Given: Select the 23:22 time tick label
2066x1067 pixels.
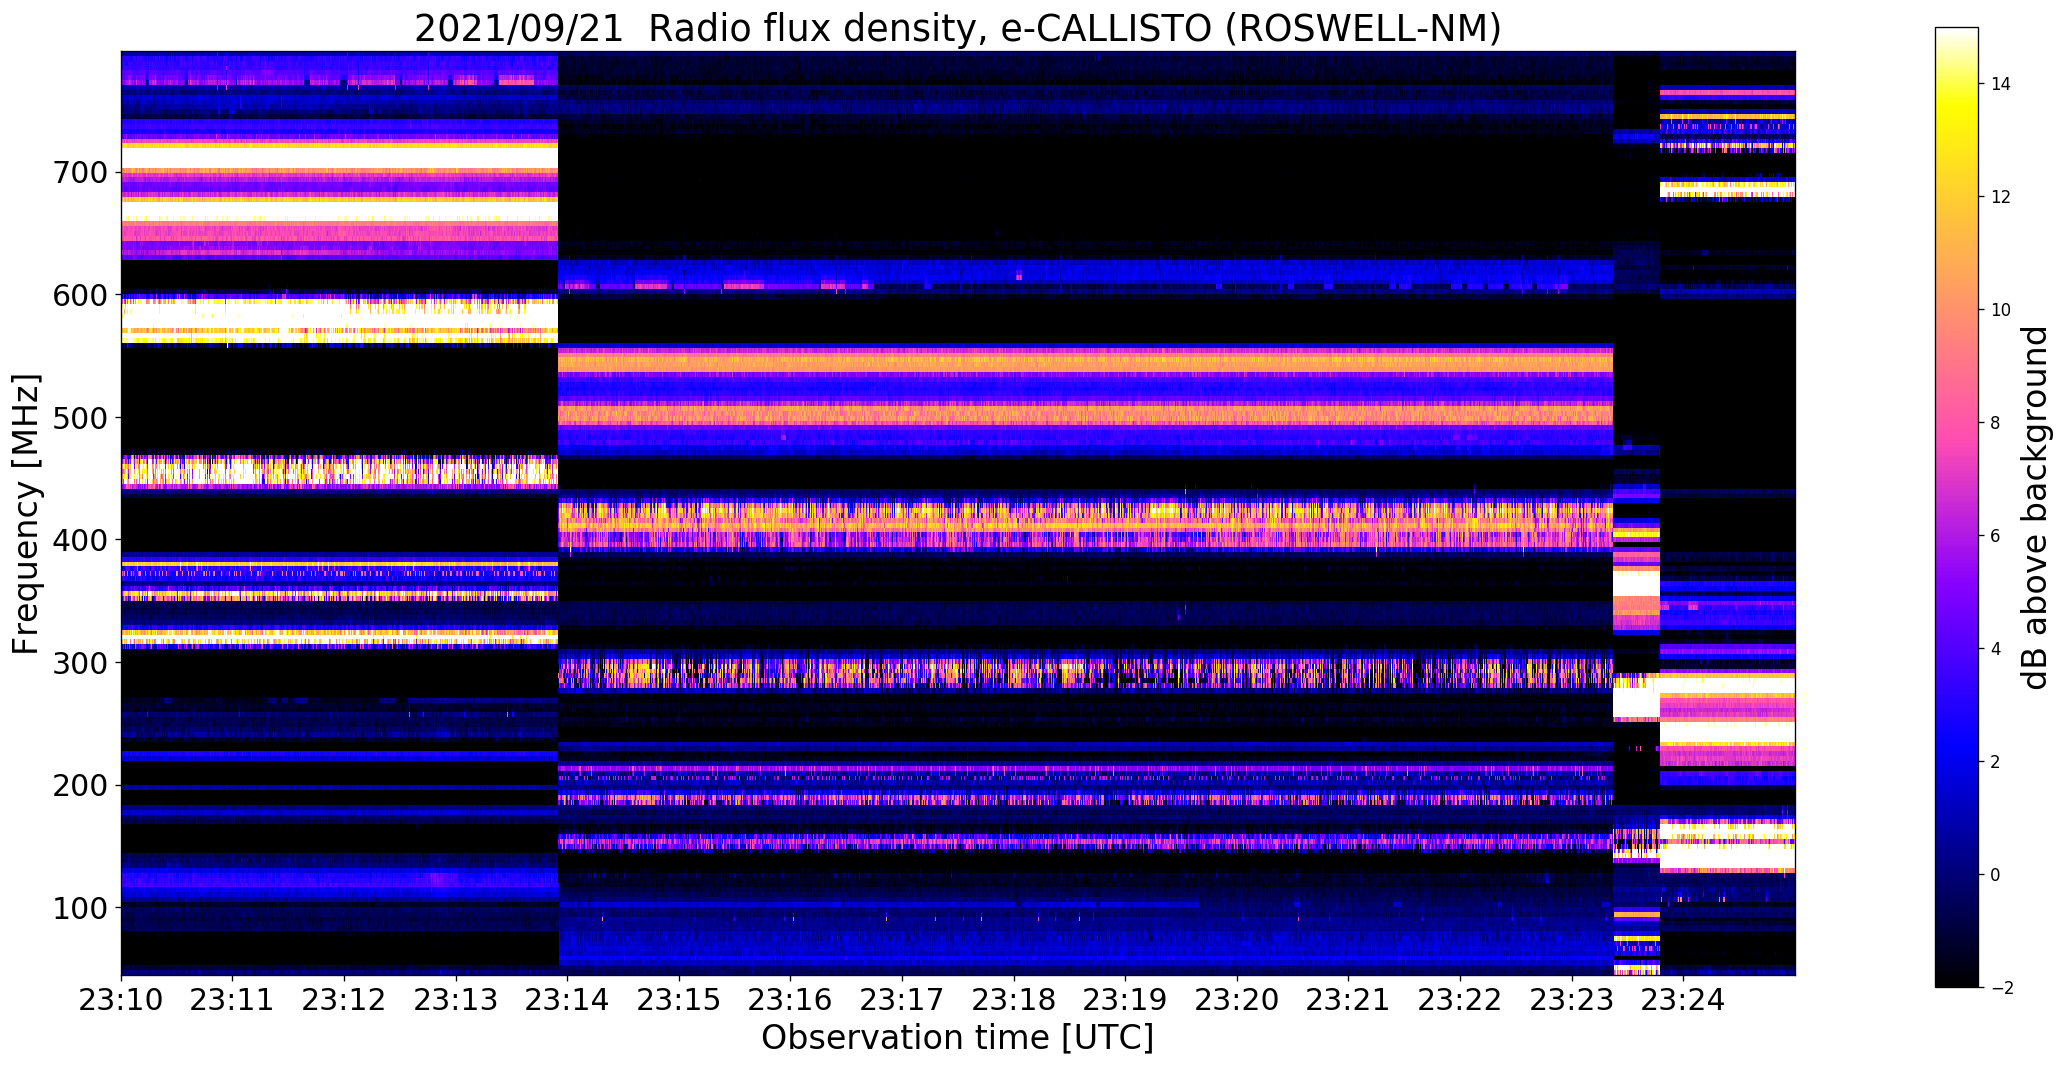Looking at the screenshot, I should pos(1461,1001).
